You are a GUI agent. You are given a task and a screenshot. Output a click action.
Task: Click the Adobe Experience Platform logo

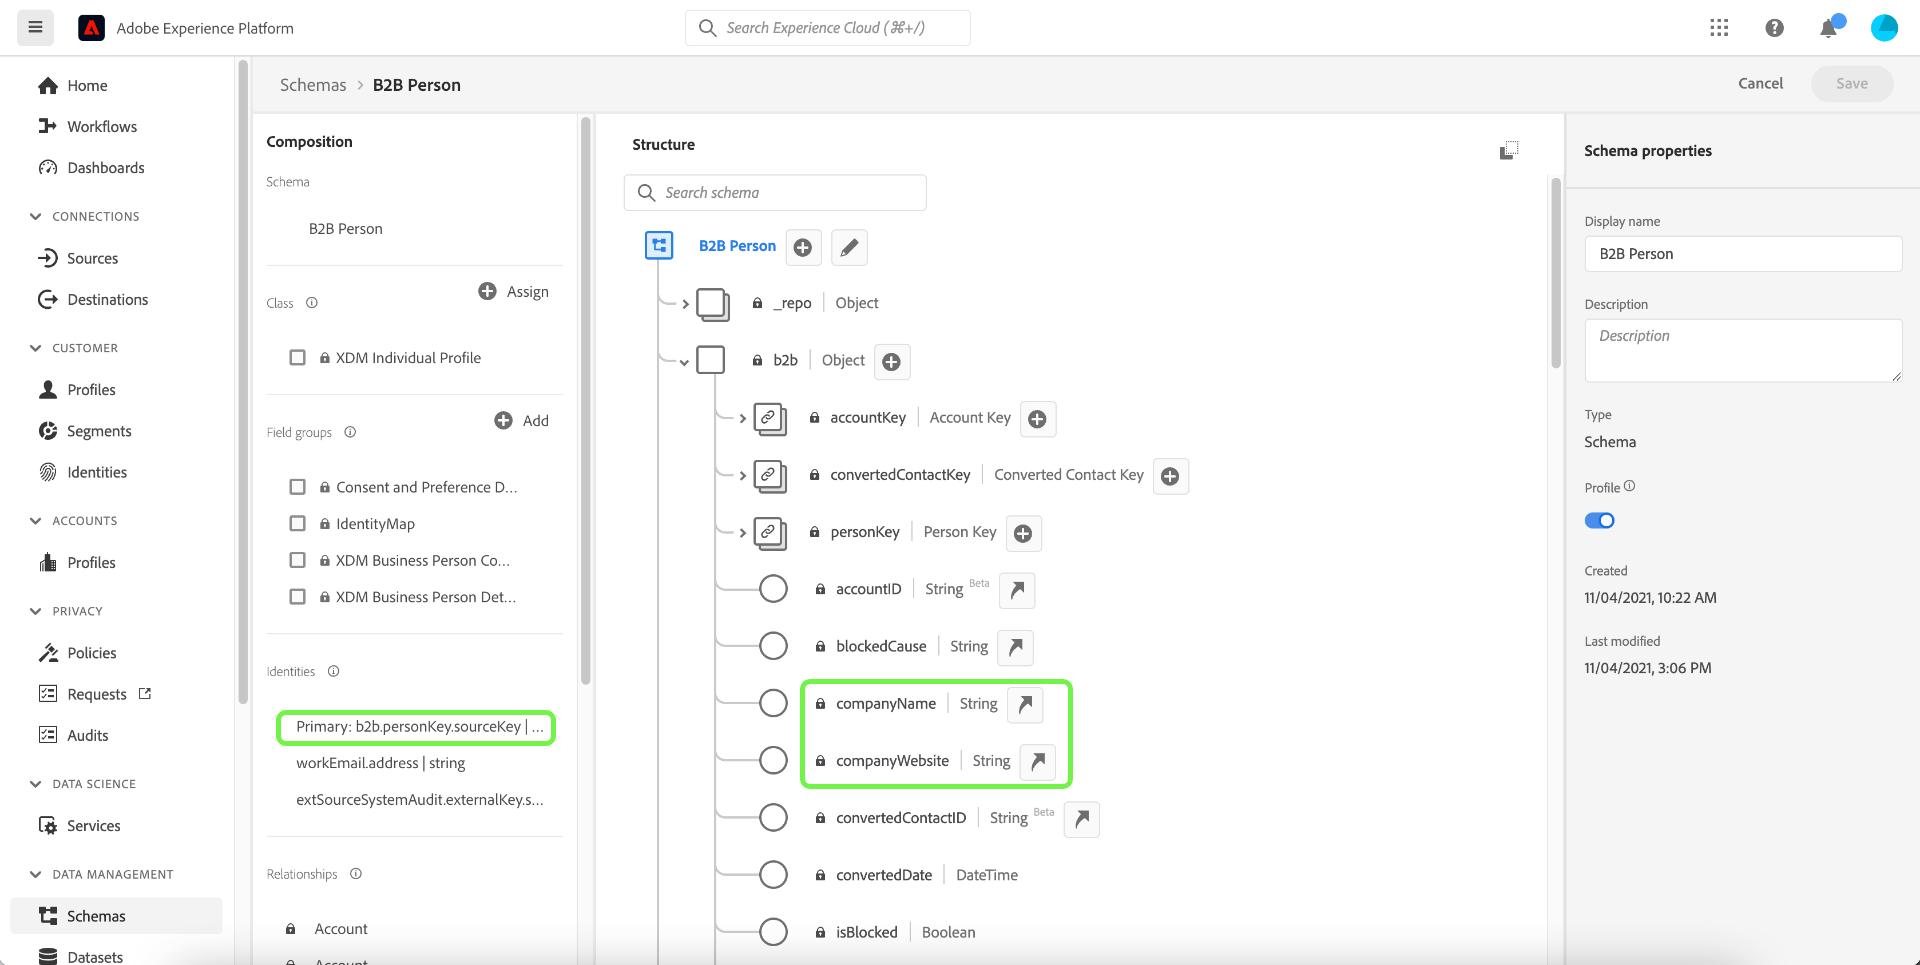tap(92, 28)
